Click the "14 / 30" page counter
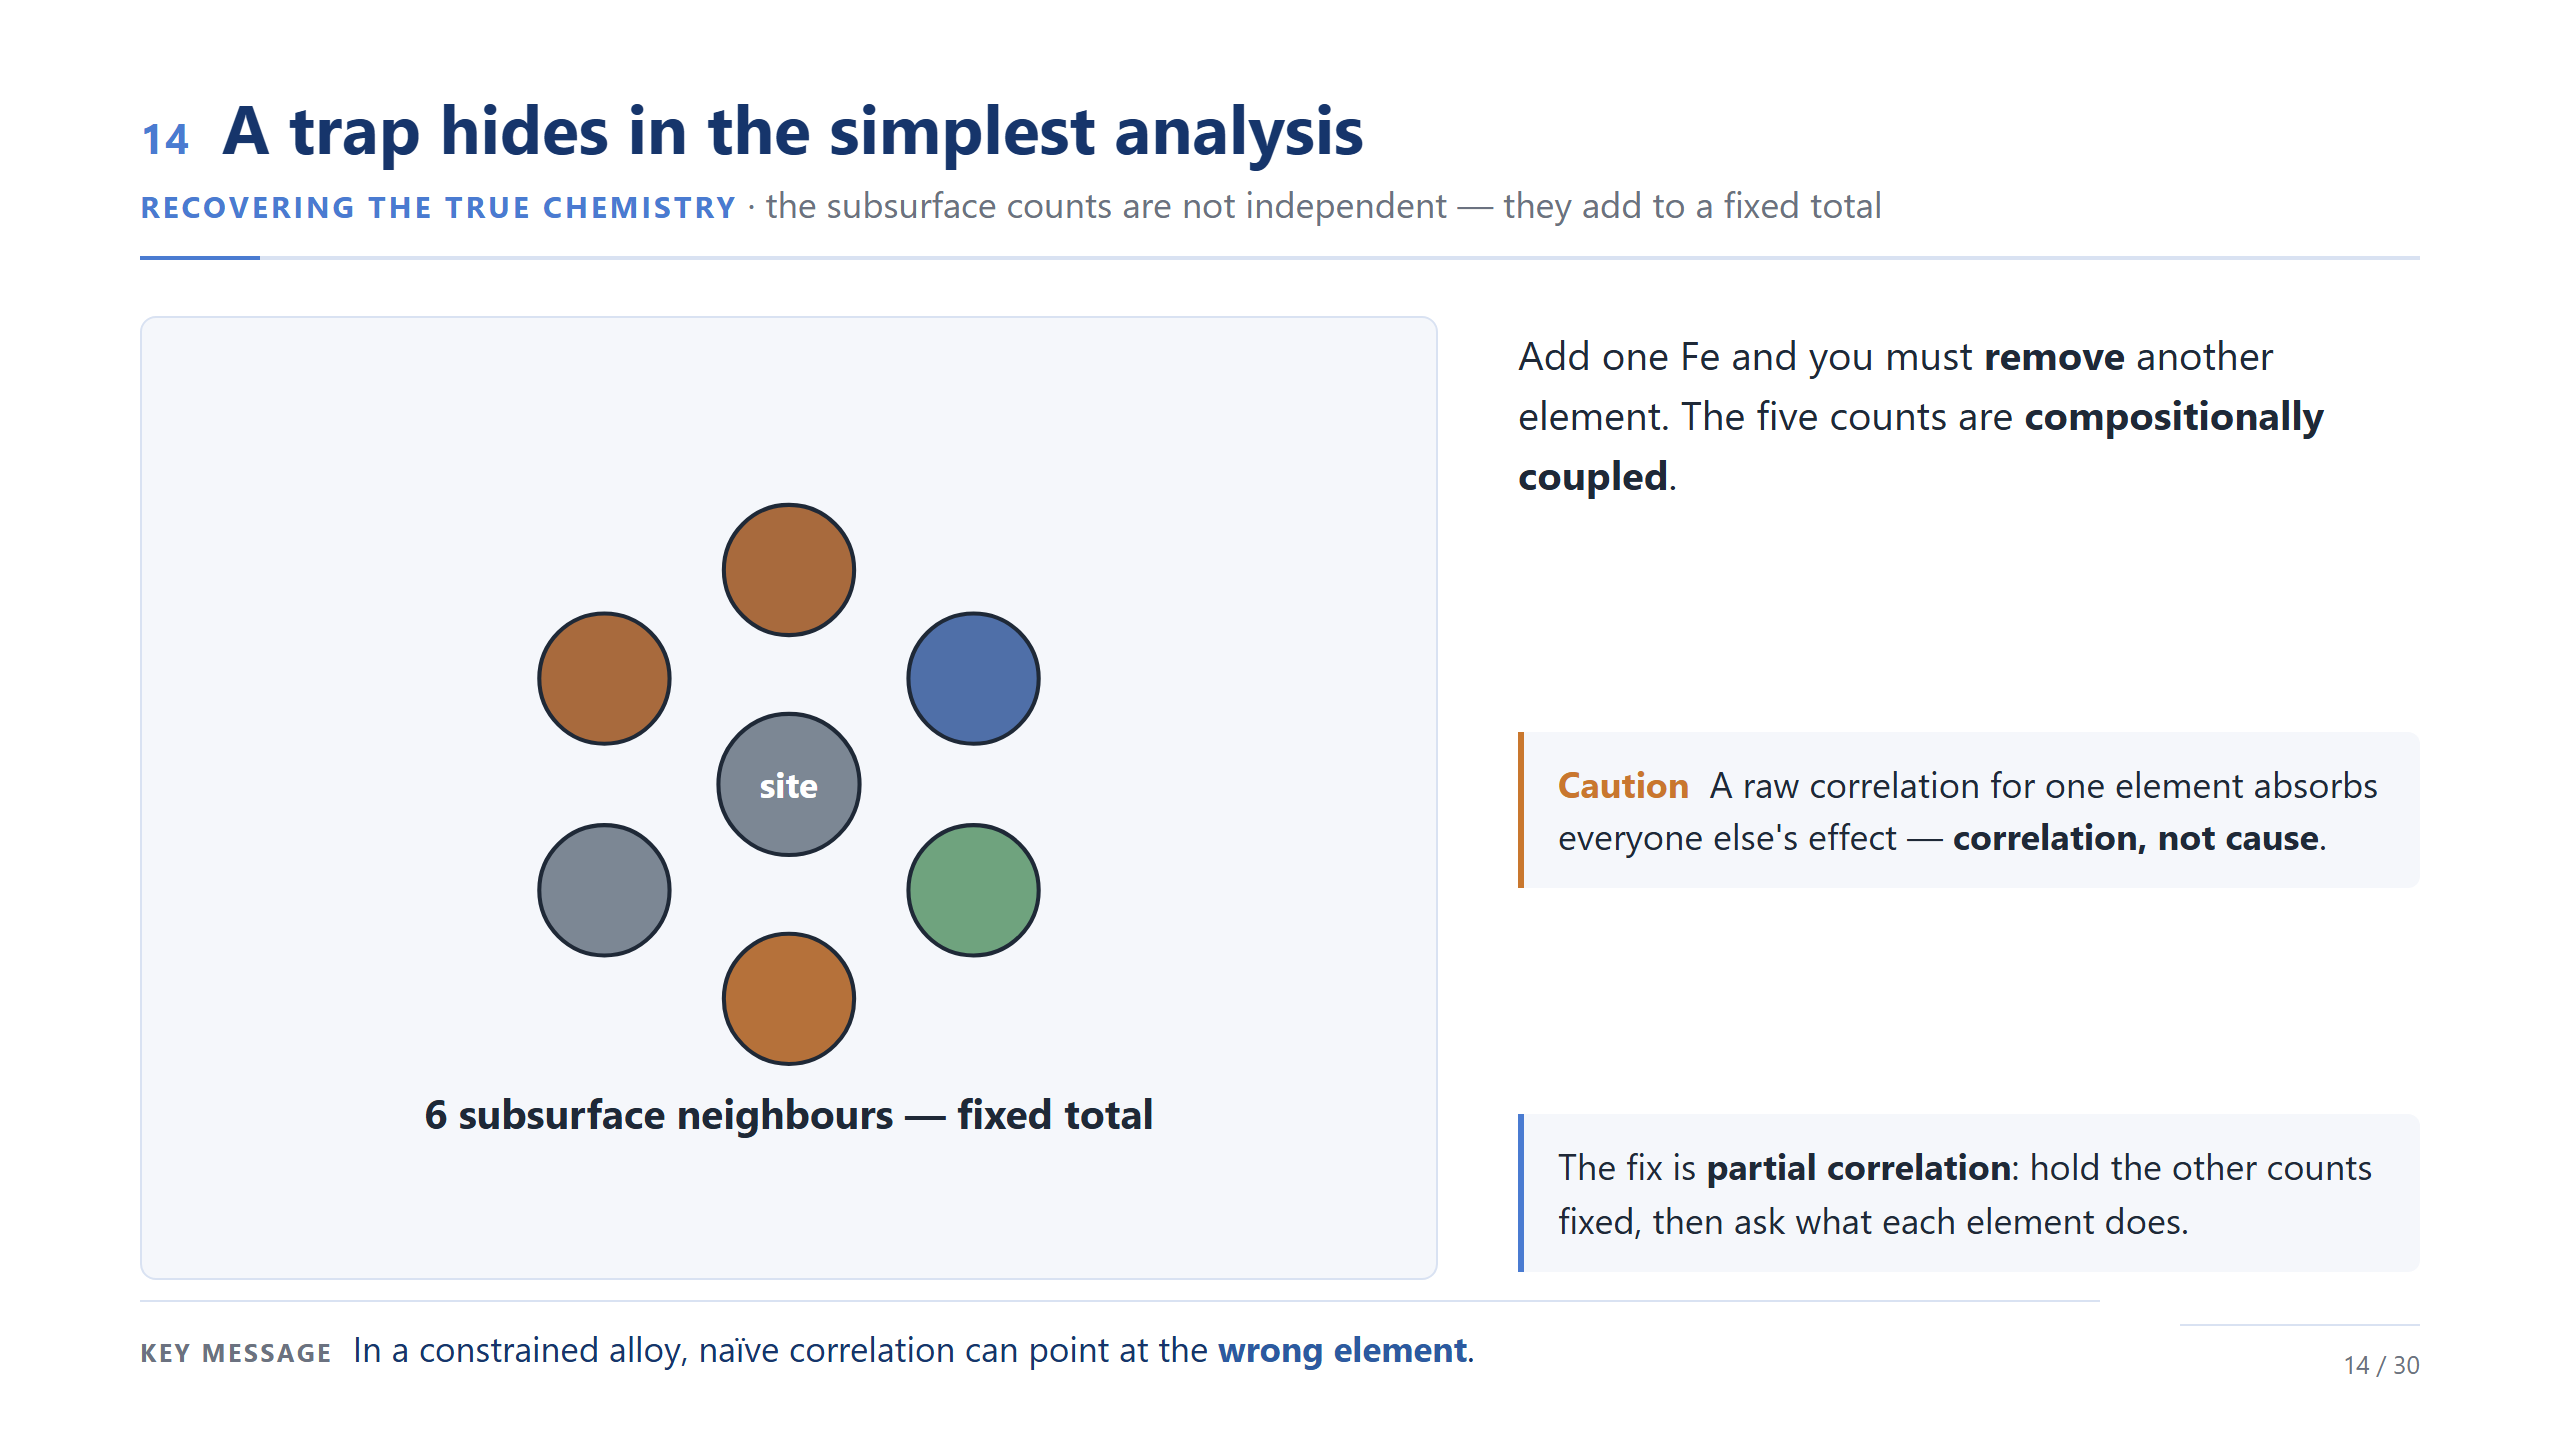 2381,1365
